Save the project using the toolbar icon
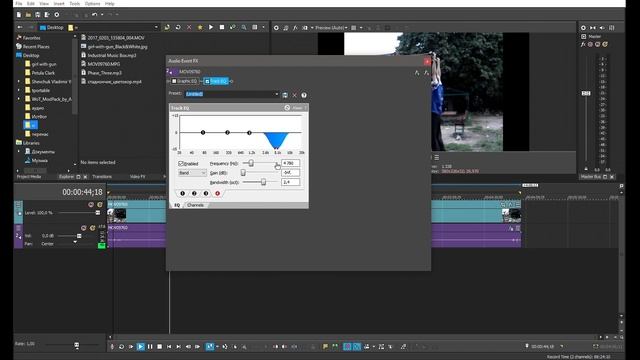This screenshot has width=640, height=360. [38, 15]
